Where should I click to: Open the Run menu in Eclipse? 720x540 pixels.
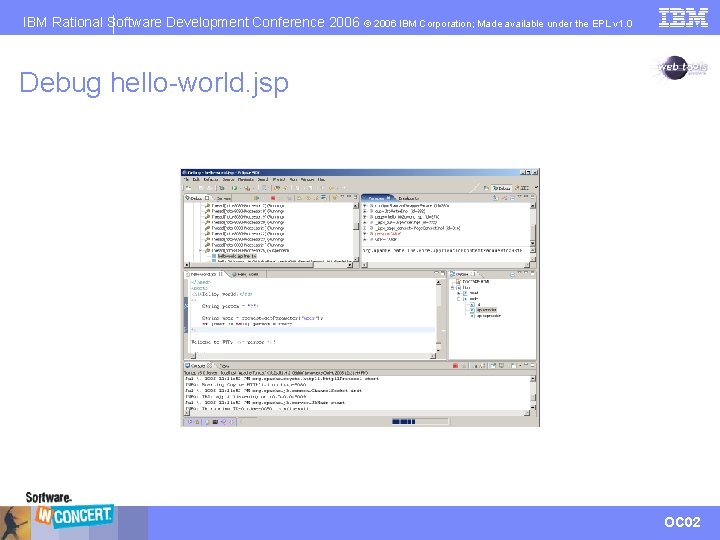(293, 180)
